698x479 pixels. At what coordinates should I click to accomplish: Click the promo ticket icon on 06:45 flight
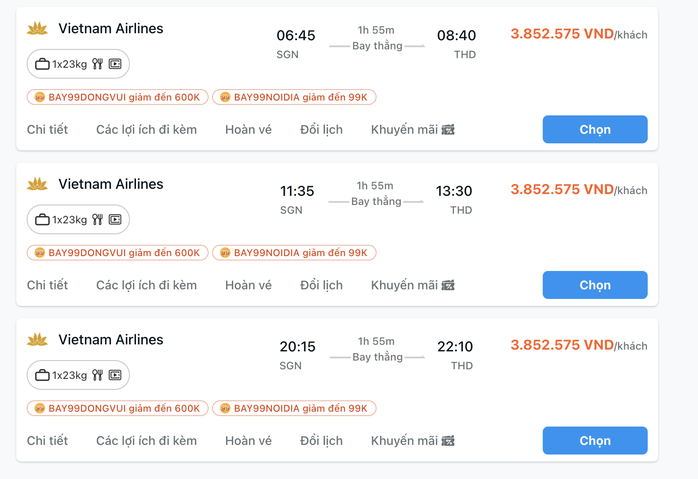click(x=448, y=130)
